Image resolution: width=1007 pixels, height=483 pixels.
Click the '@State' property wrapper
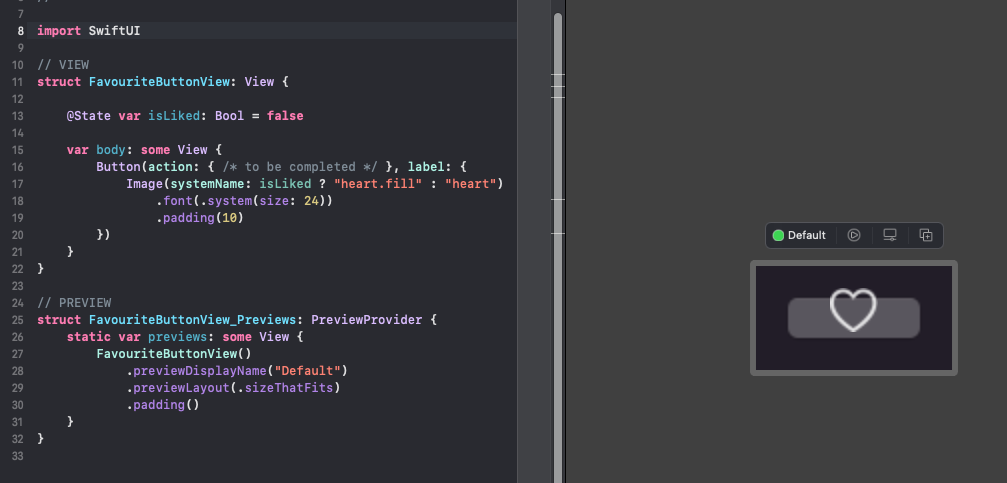(89, 116)
